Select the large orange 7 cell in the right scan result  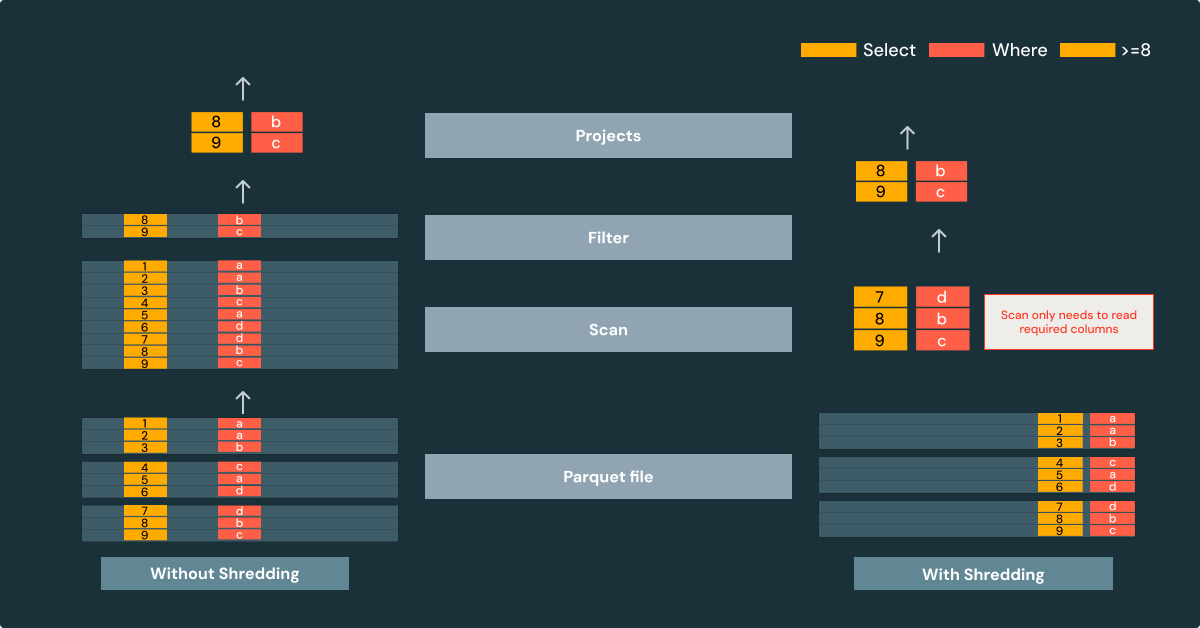coord(880,297)
